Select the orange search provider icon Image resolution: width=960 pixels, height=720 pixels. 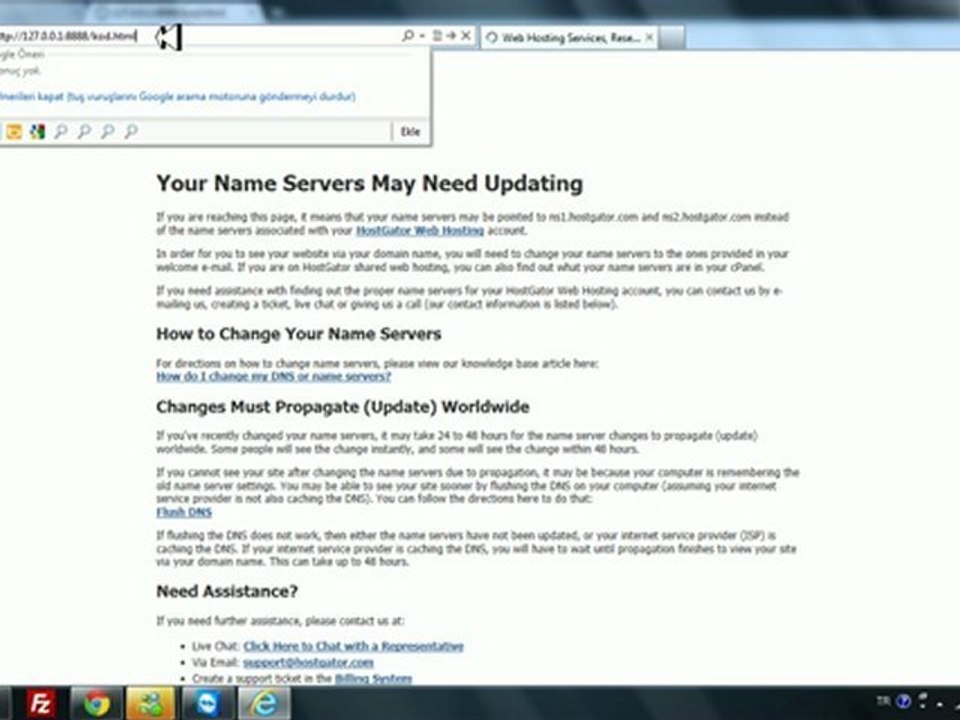coord(14,131)
